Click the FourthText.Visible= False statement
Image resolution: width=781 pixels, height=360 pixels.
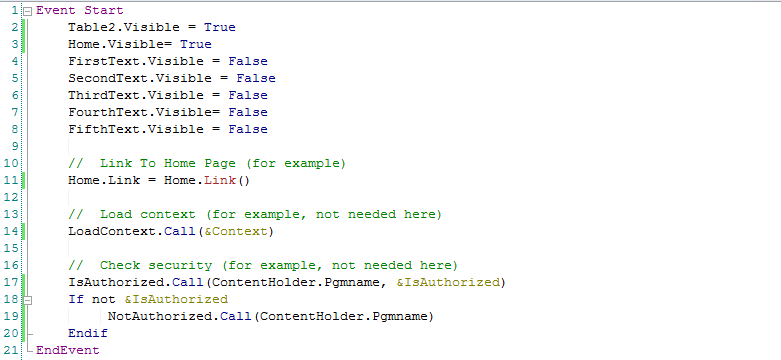[x=168, y=112]
